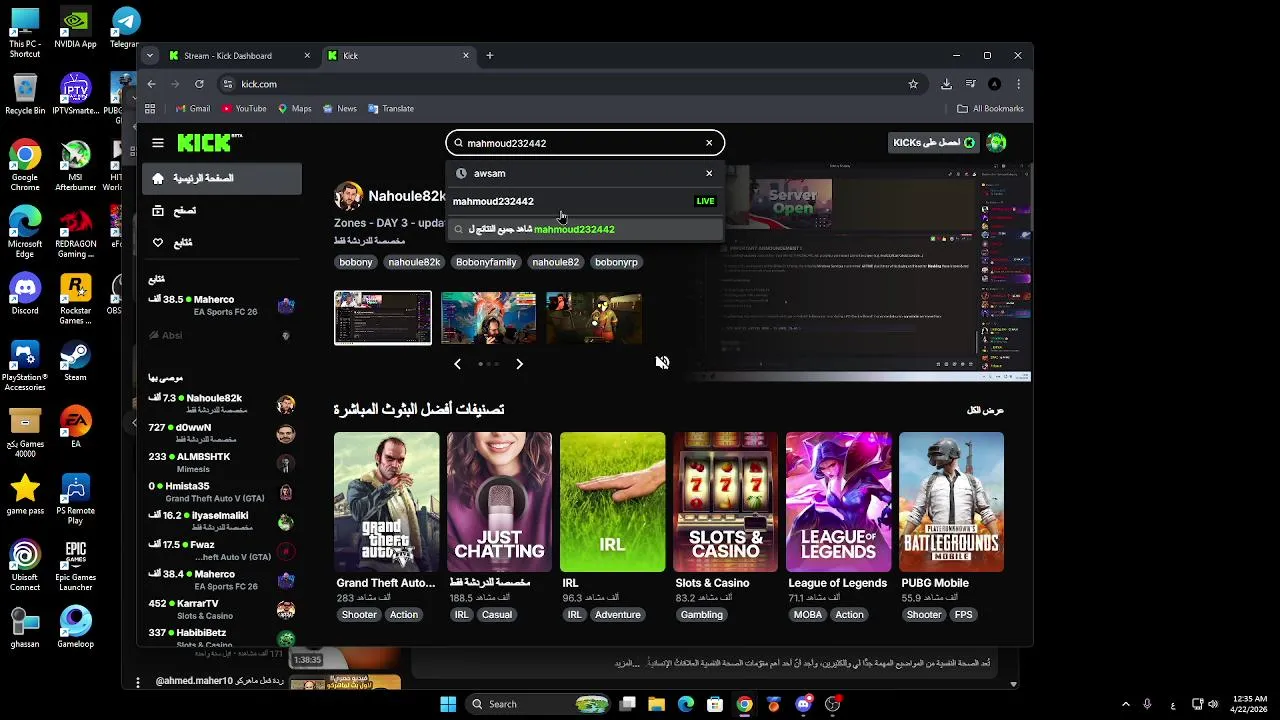
Task: Open the YouTube bookmark
Action: (x=244, y=109)
